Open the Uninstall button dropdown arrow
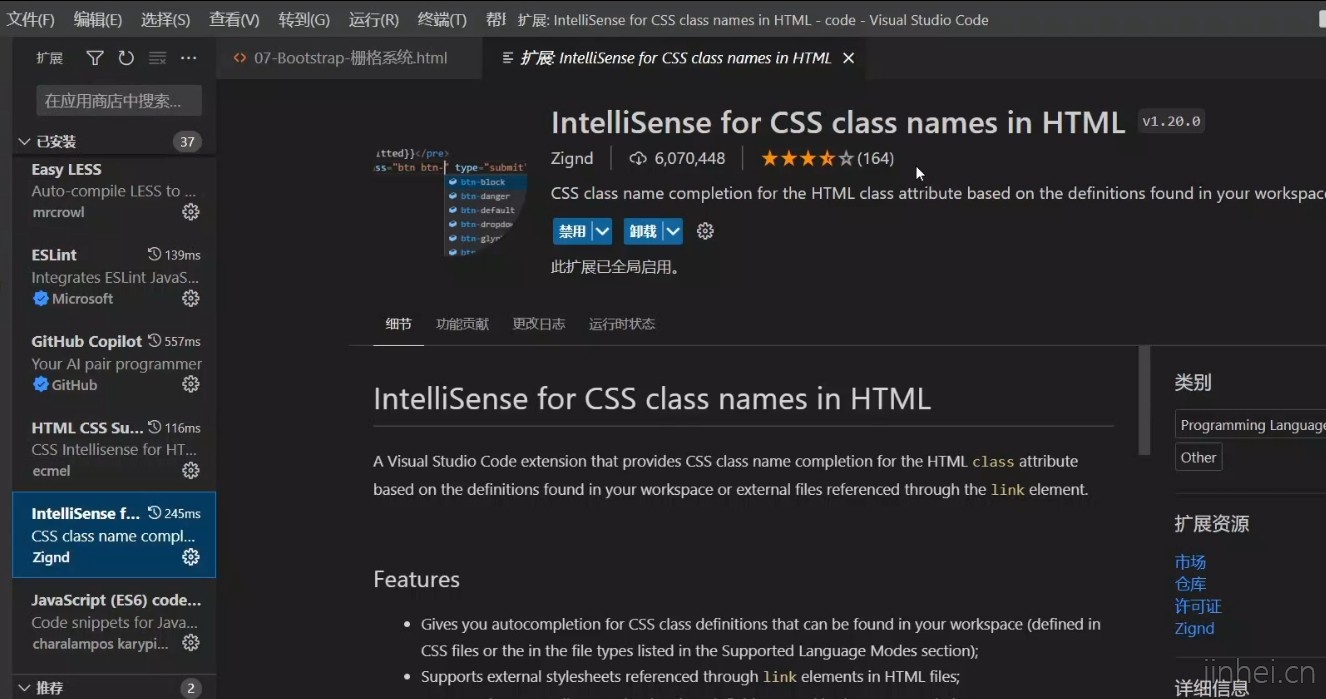This screenshot has width=1326, height=699. pyautogui.click(x=673, y=231)
